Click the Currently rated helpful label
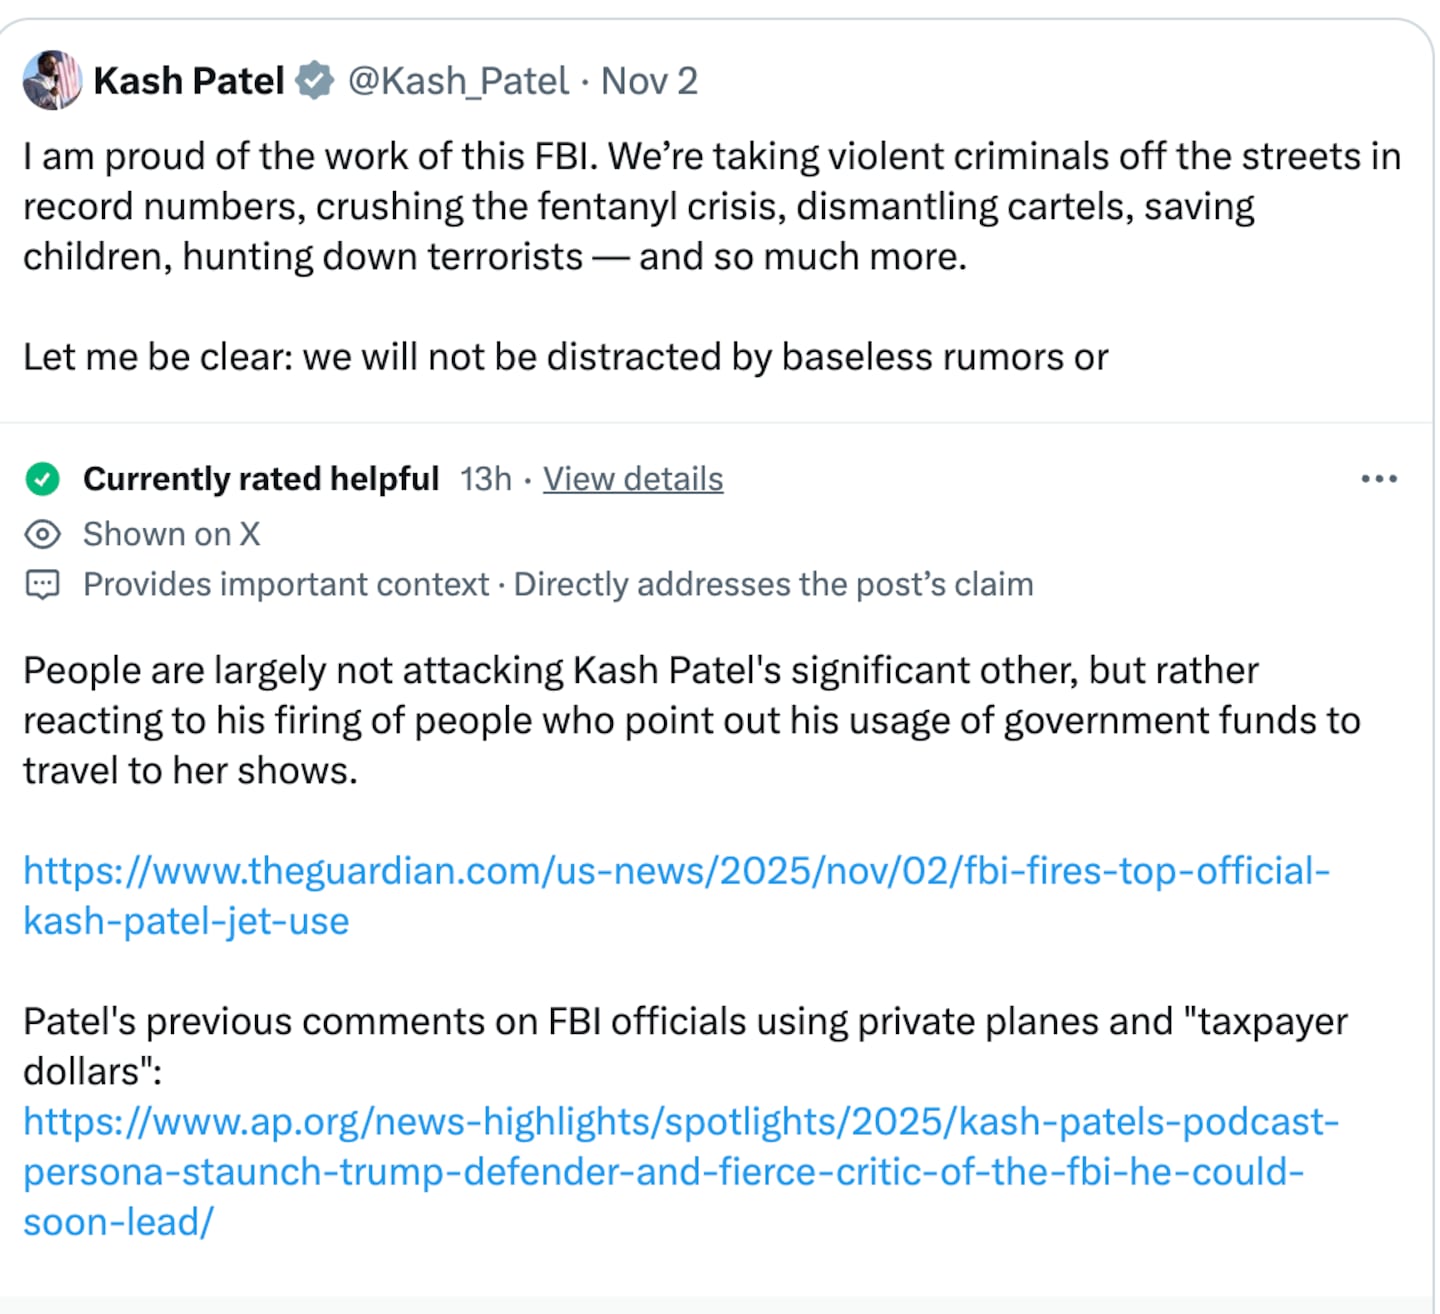This screenshot has height=1314, width=1440. pyautogui.click(x=262, y=479)
